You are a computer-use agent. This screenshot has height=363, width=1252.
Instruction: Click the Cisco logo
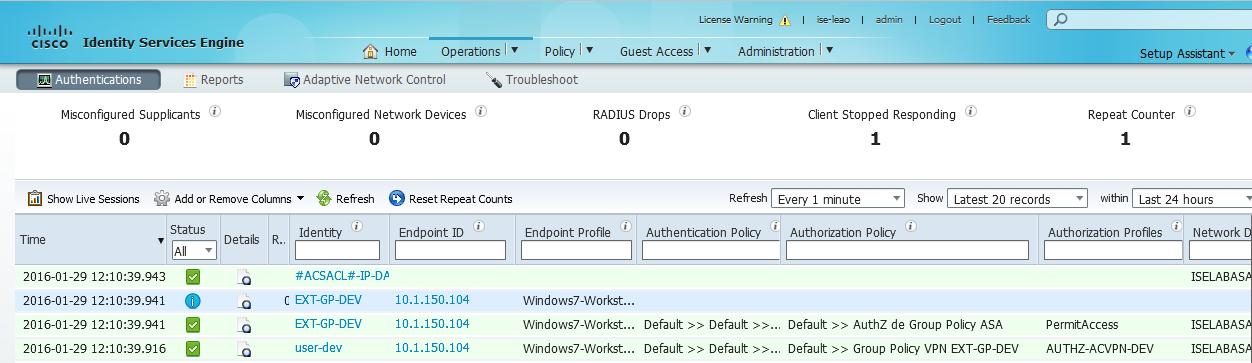tap(49, 38)
